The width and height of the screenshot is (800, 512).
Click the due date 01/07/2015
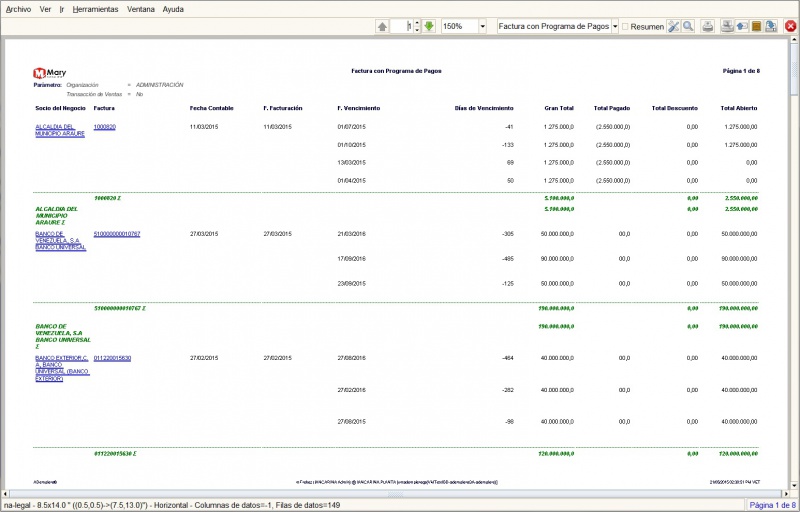pos(352,126)
